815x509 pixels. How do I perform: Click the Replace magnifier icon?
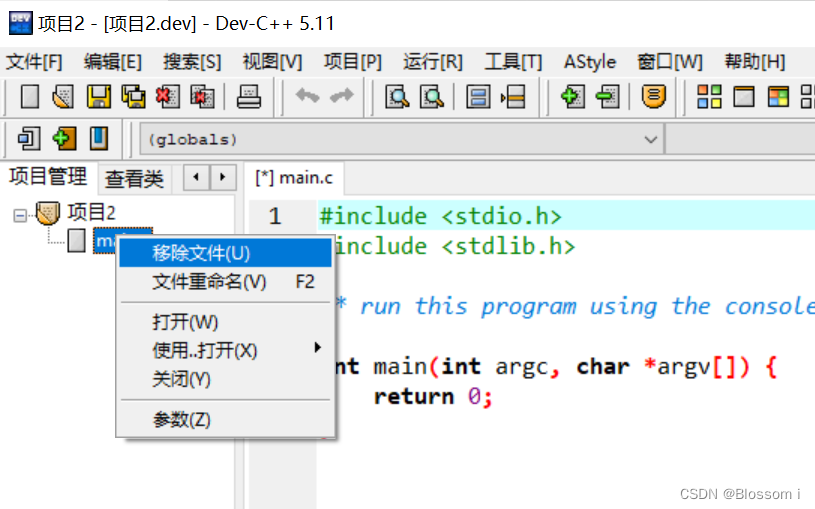tap(431, 97)
